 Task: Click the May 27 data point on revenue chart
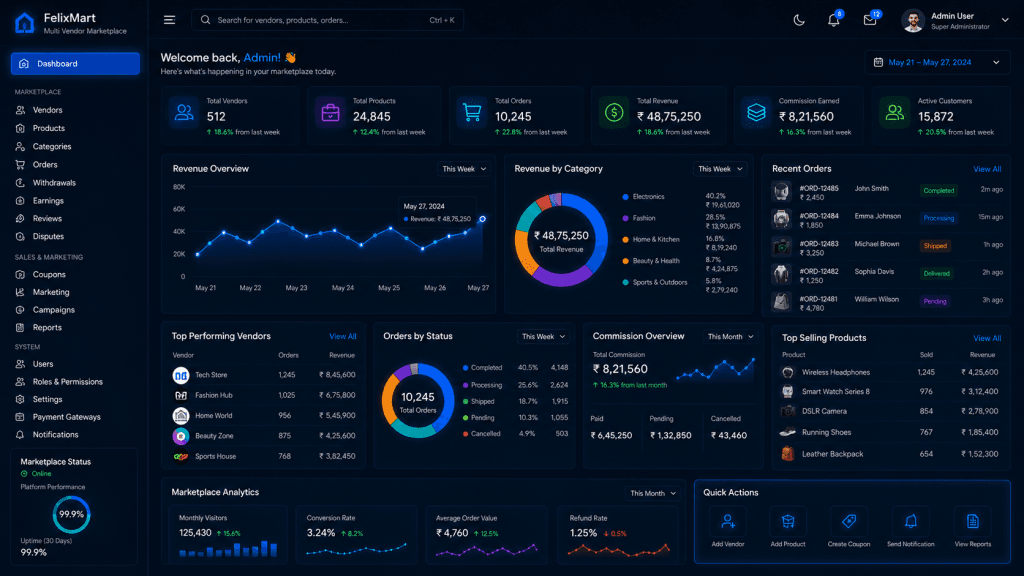483,219
